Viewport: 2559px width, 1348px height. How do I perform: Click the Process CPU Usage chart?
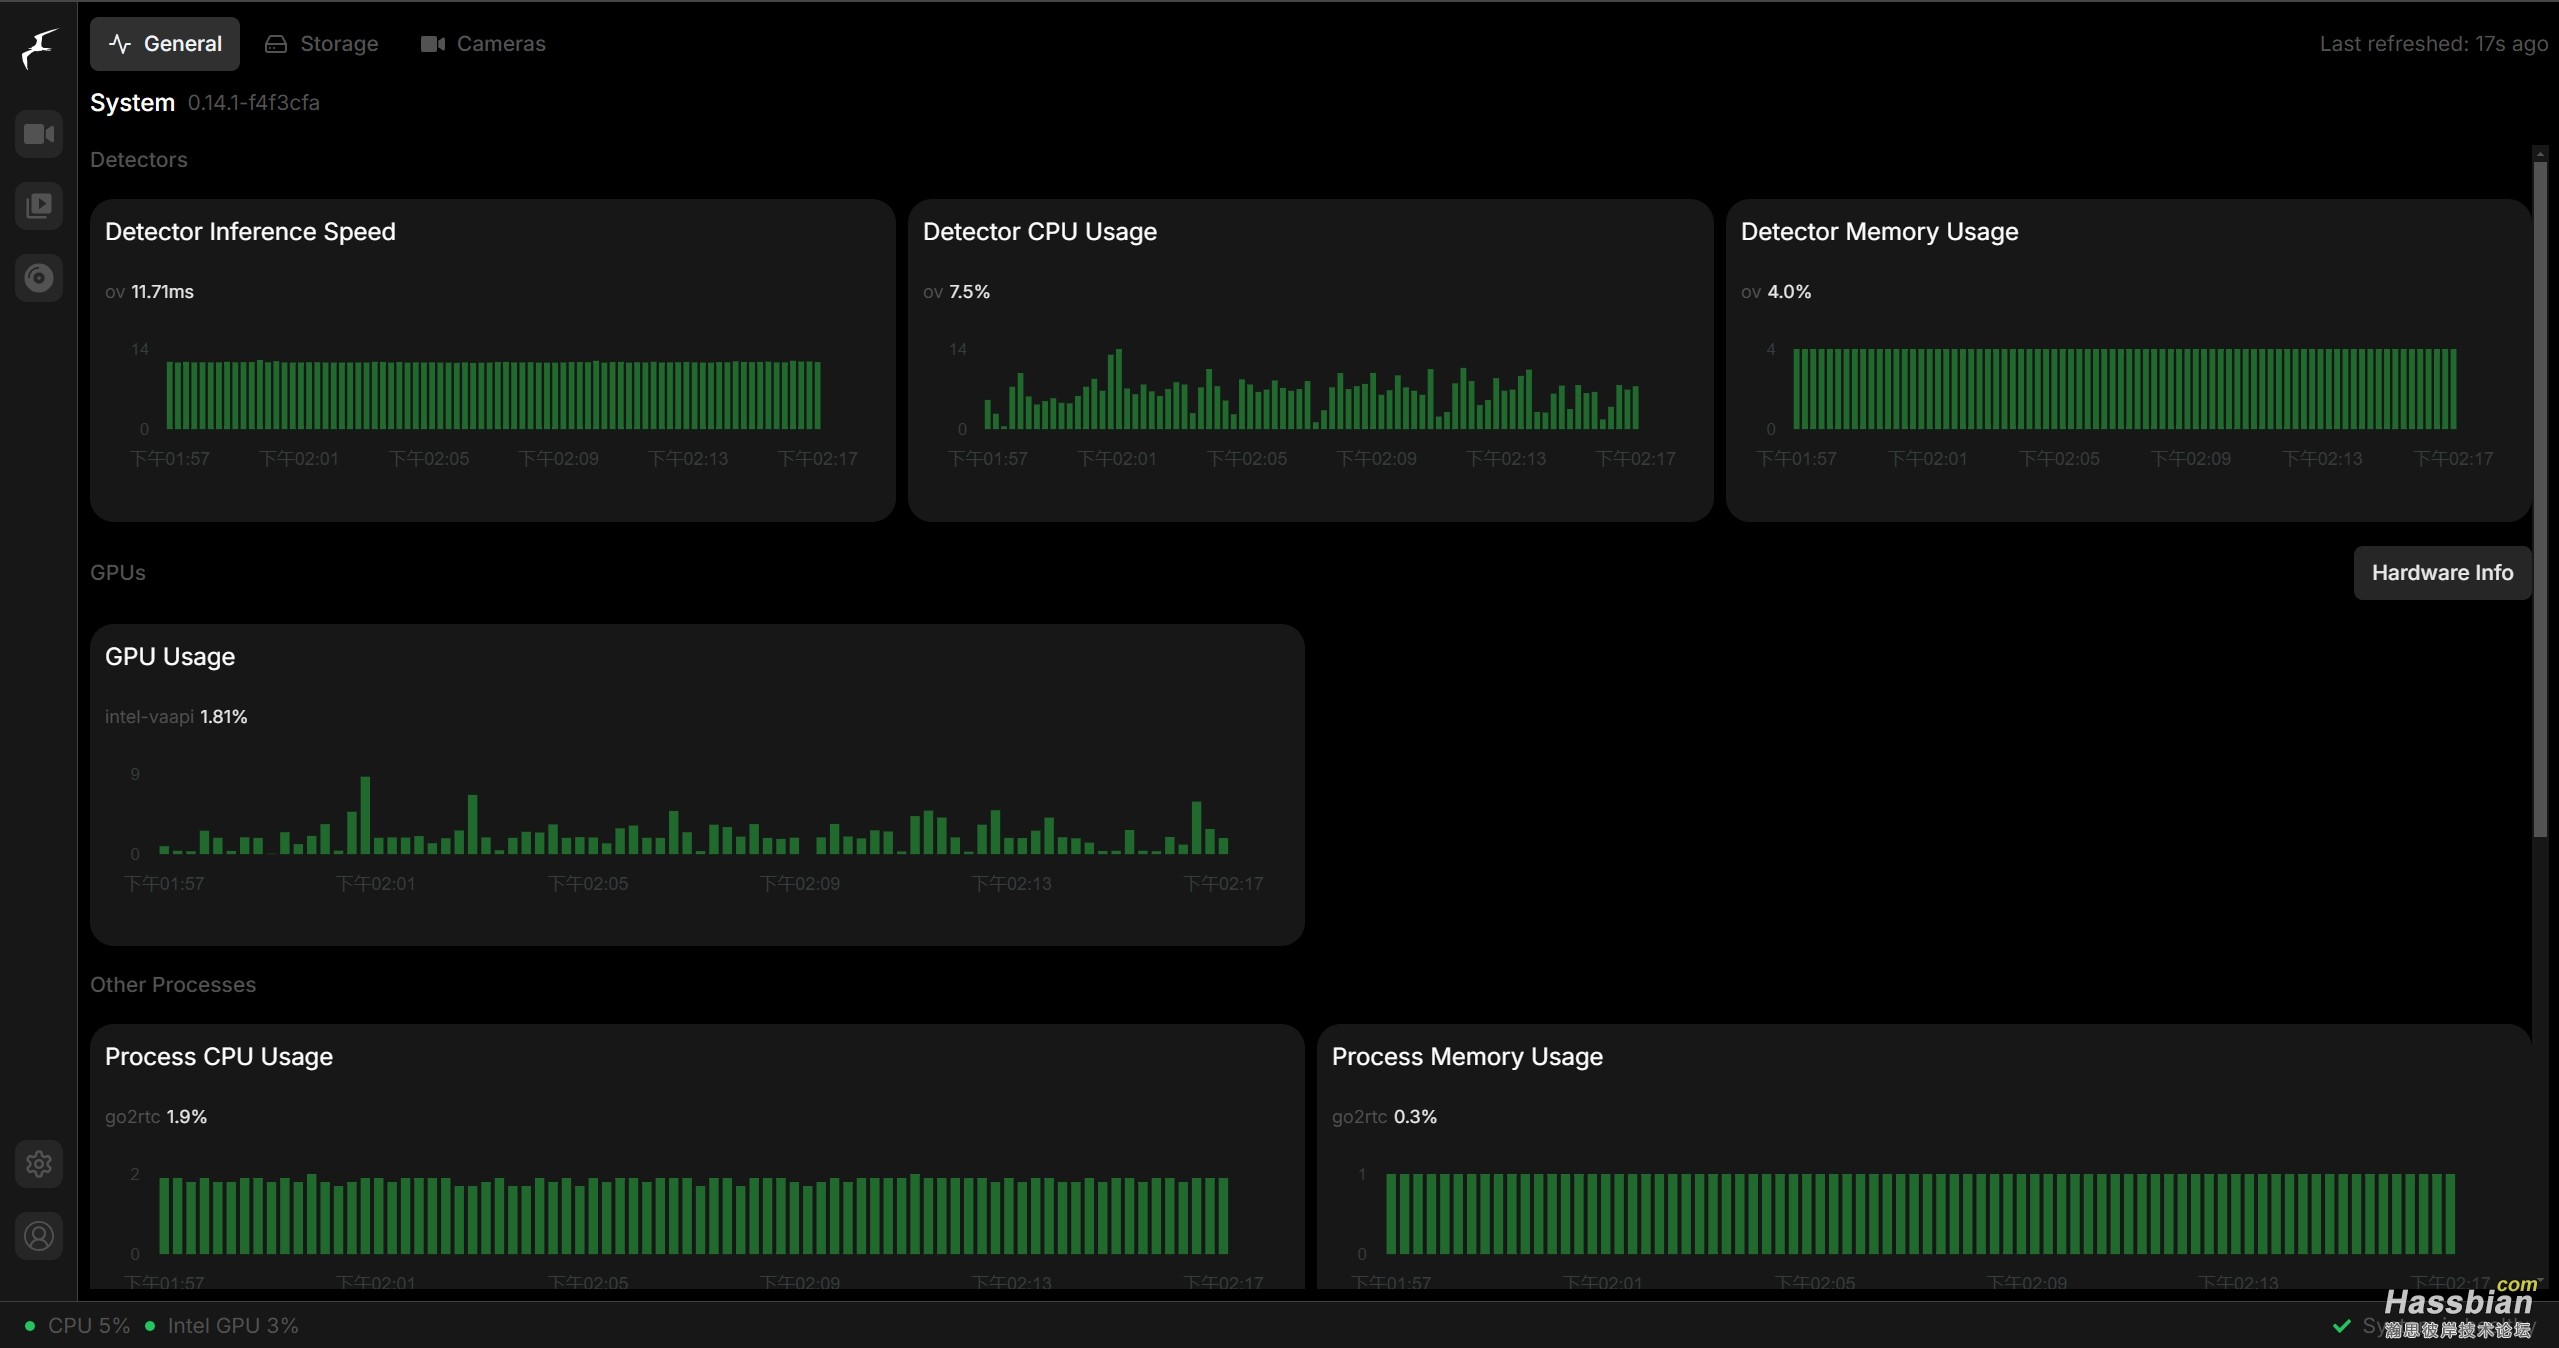pyautogui.click(x=696, y=1215)
